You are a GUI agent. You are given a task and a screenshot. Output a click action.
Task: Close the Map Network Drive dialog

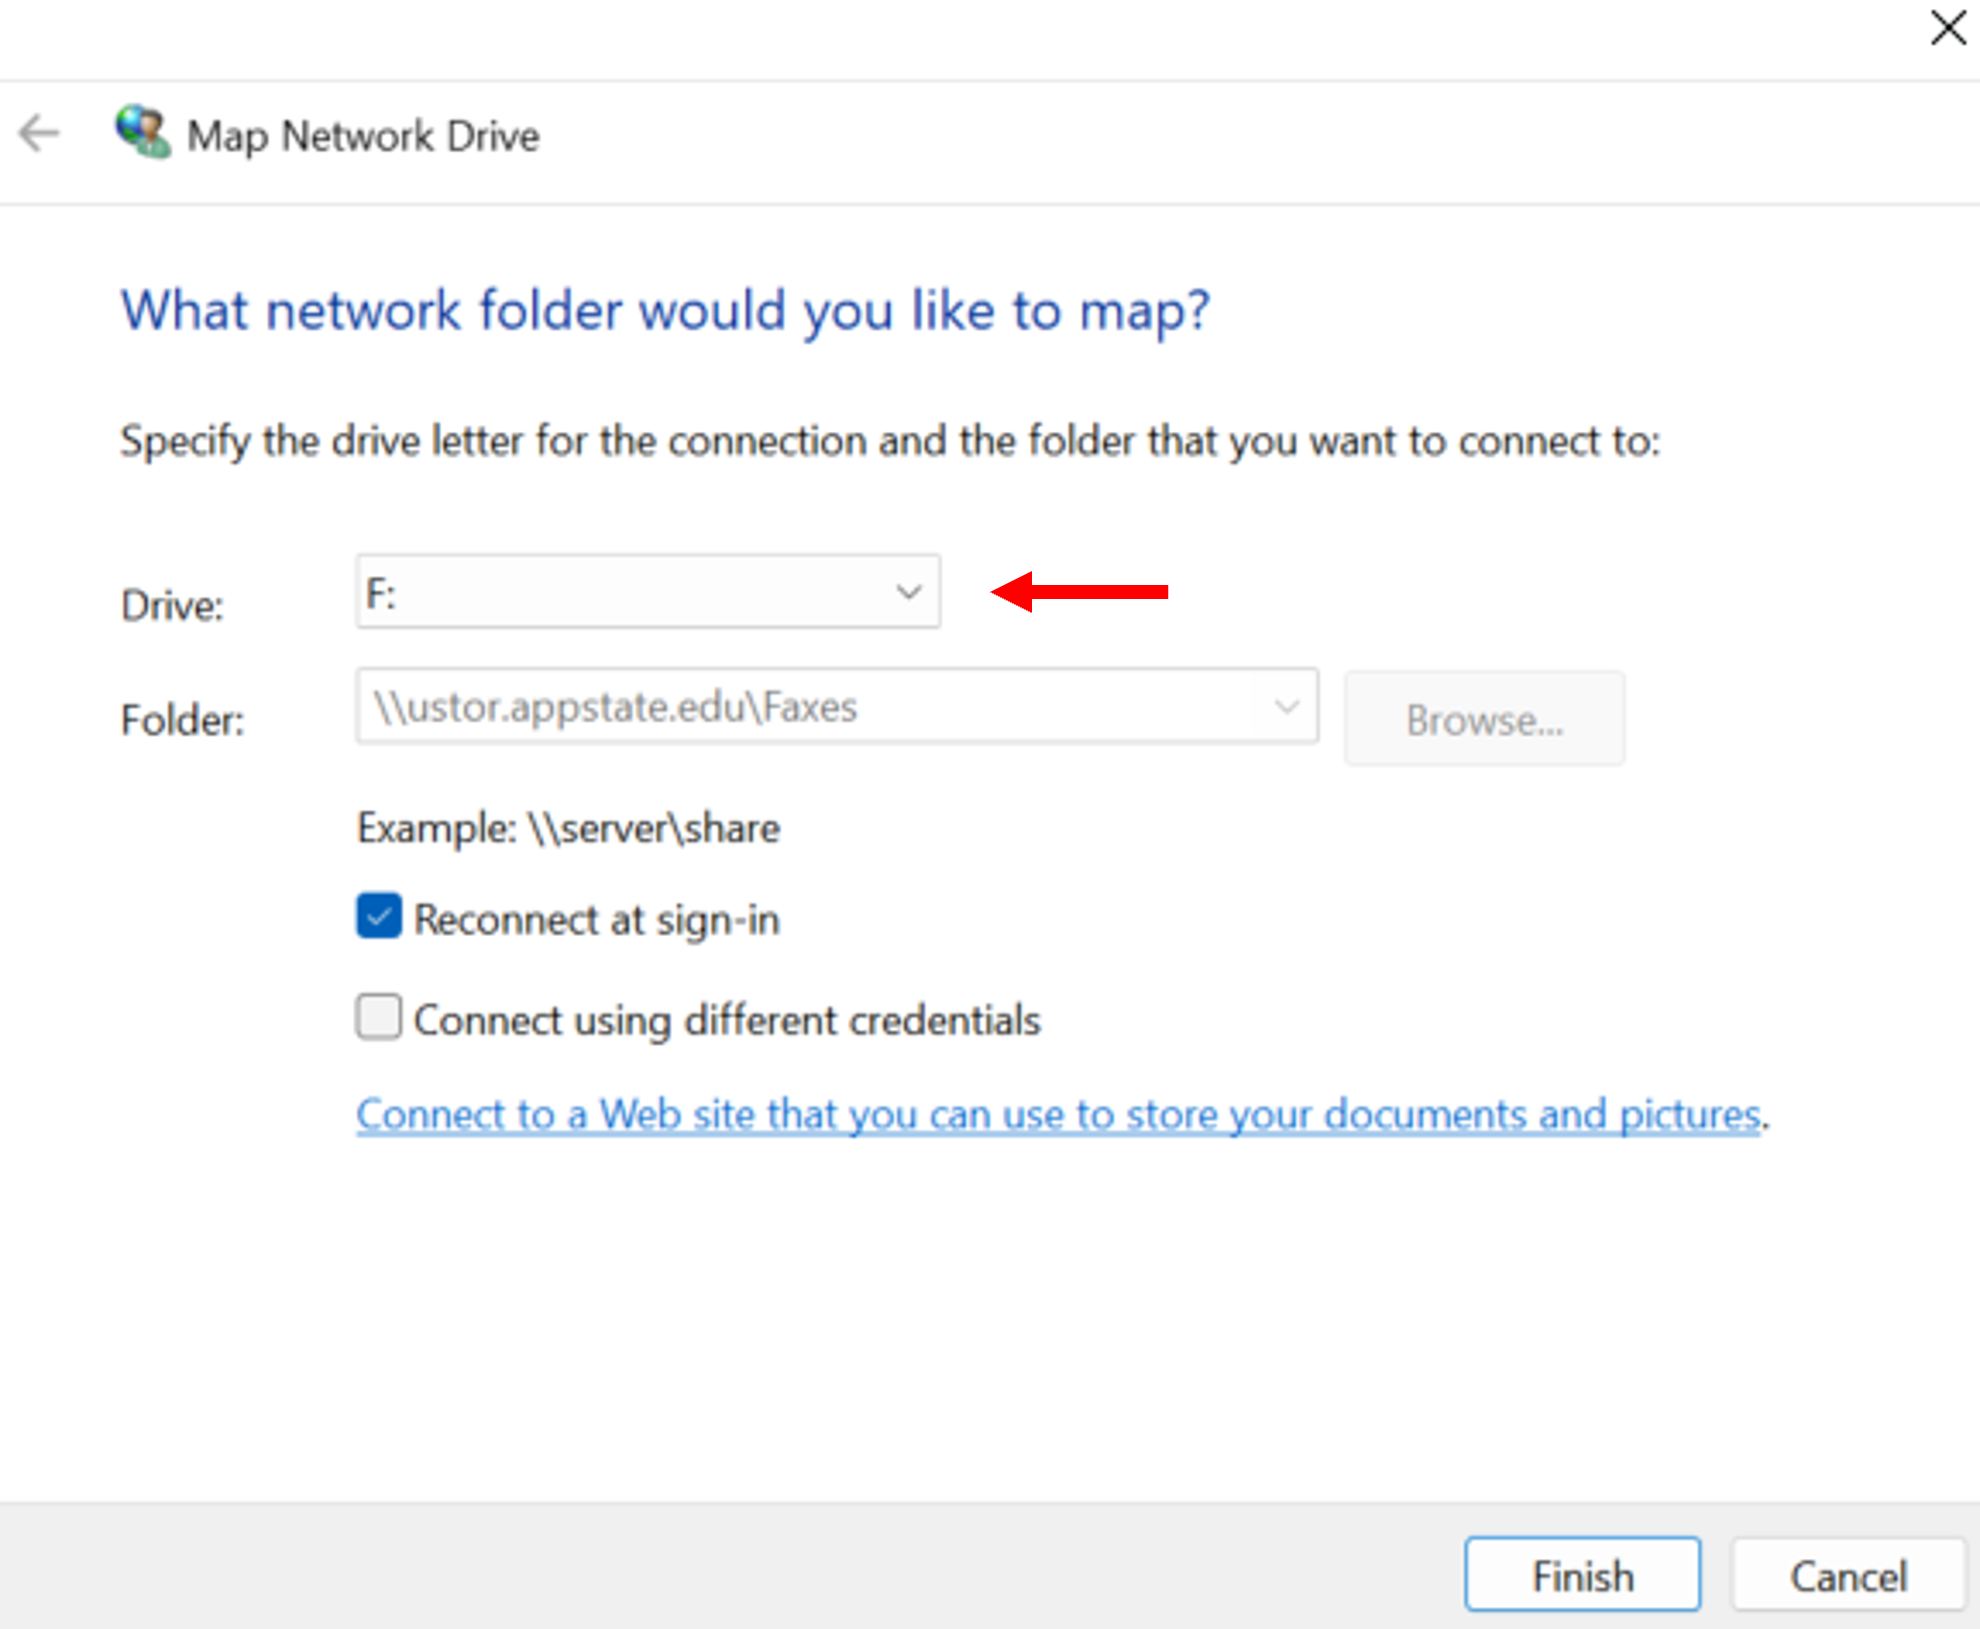[x=1947, y=28]
